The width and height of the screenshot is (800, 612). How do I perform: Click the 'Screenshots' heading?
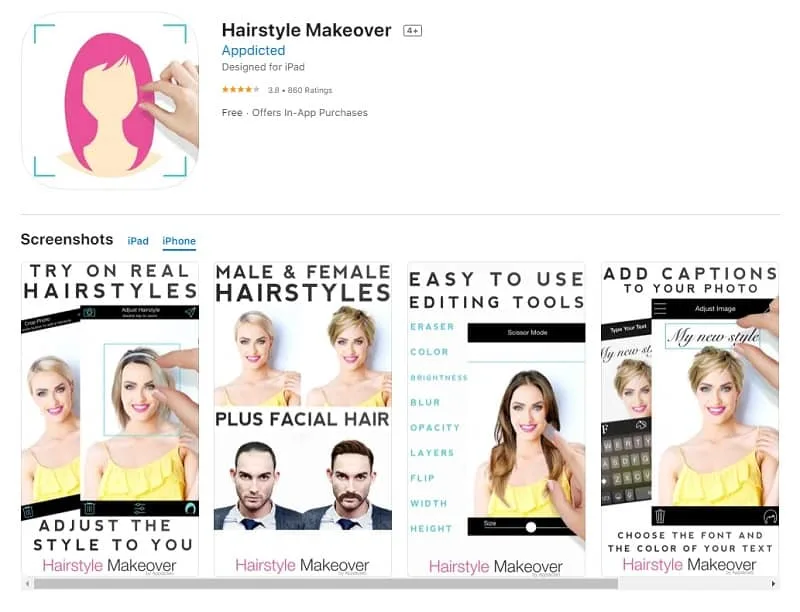tap(67, 239)
